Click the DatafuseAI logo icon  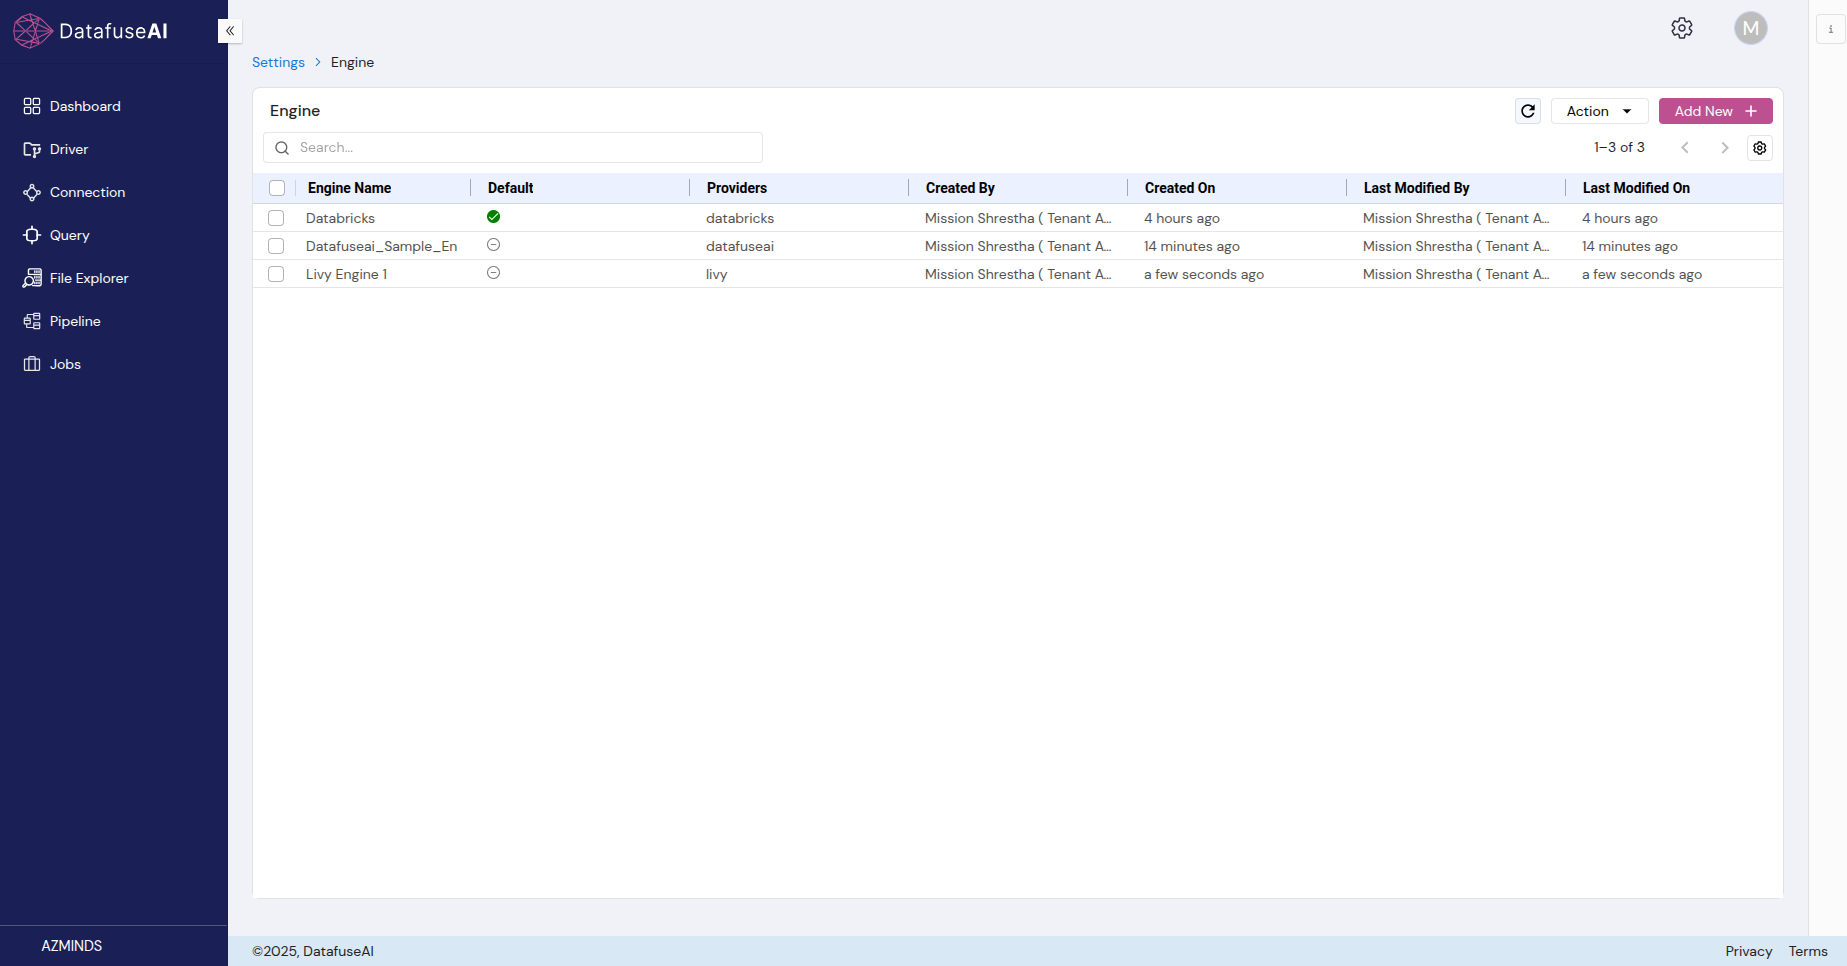(x=32, y=31)
